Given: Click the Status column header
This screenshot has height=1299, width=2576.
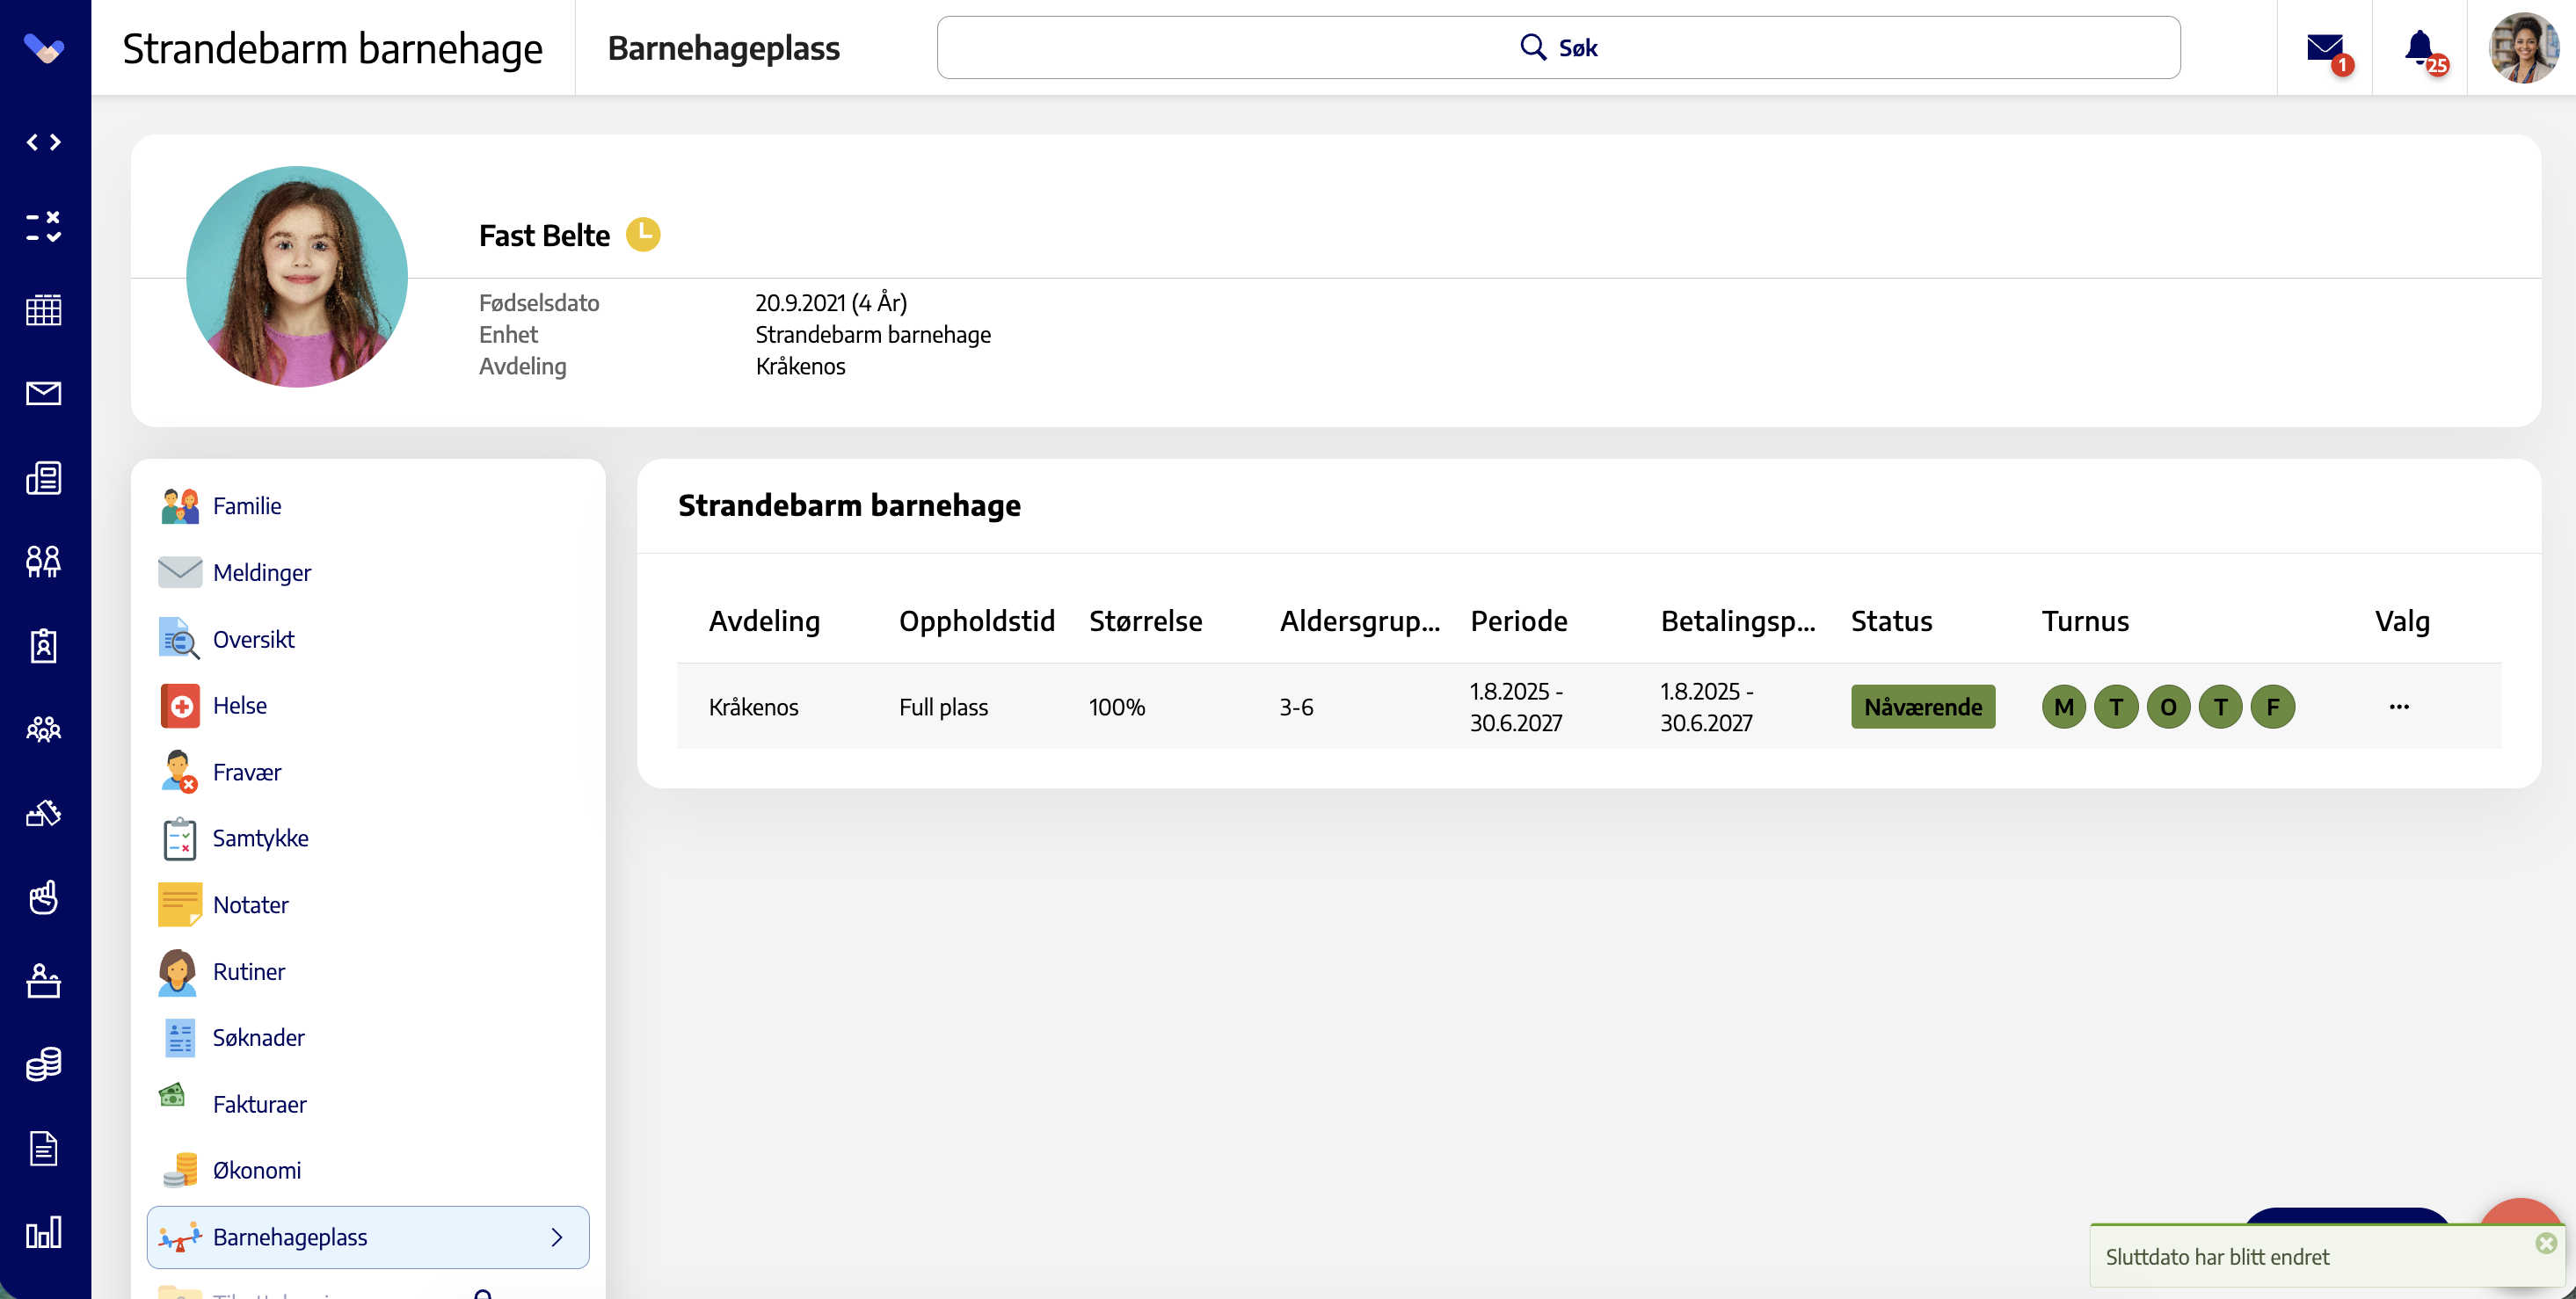Looking at the screenshot, I should click(1891, 621).
